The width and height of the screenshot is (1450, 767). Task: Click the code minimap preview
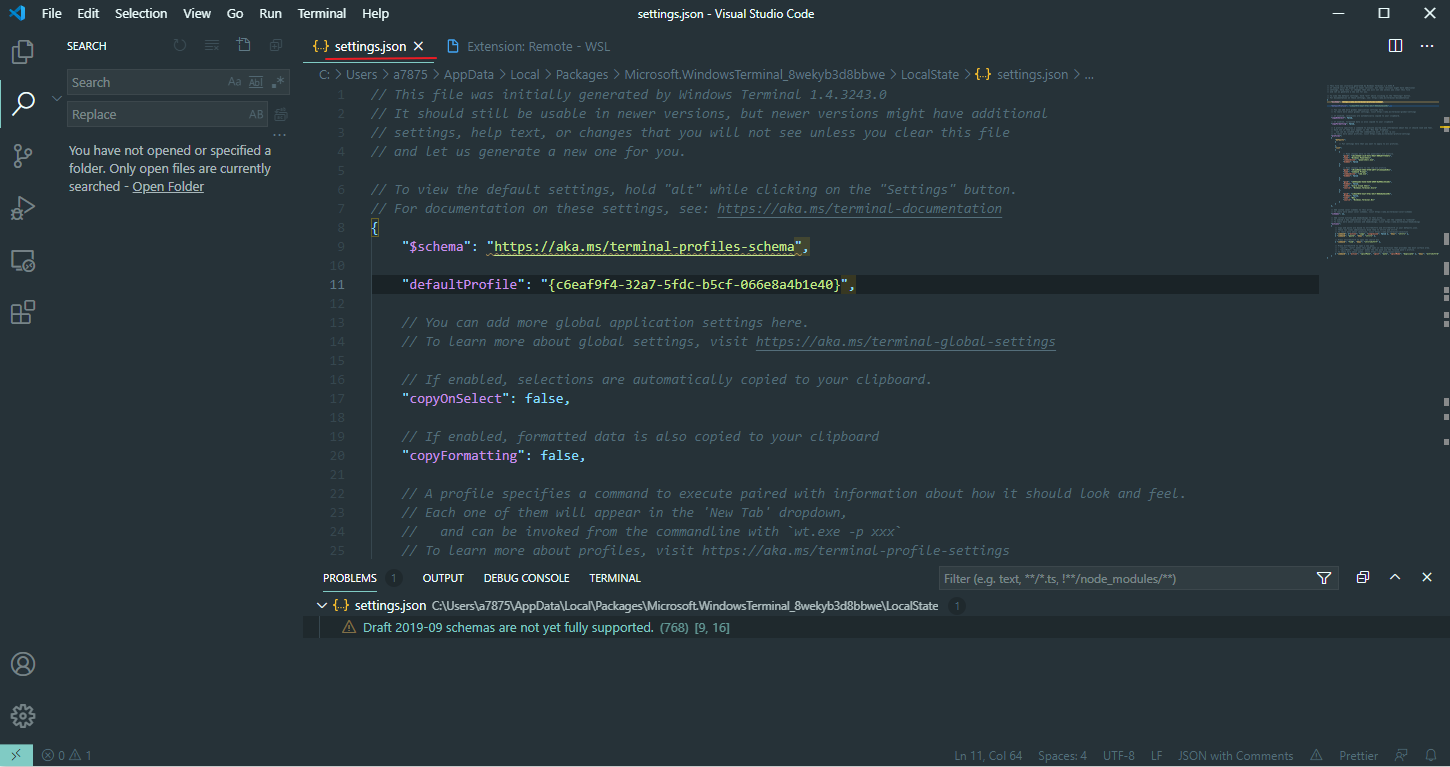pos(1384,170)
